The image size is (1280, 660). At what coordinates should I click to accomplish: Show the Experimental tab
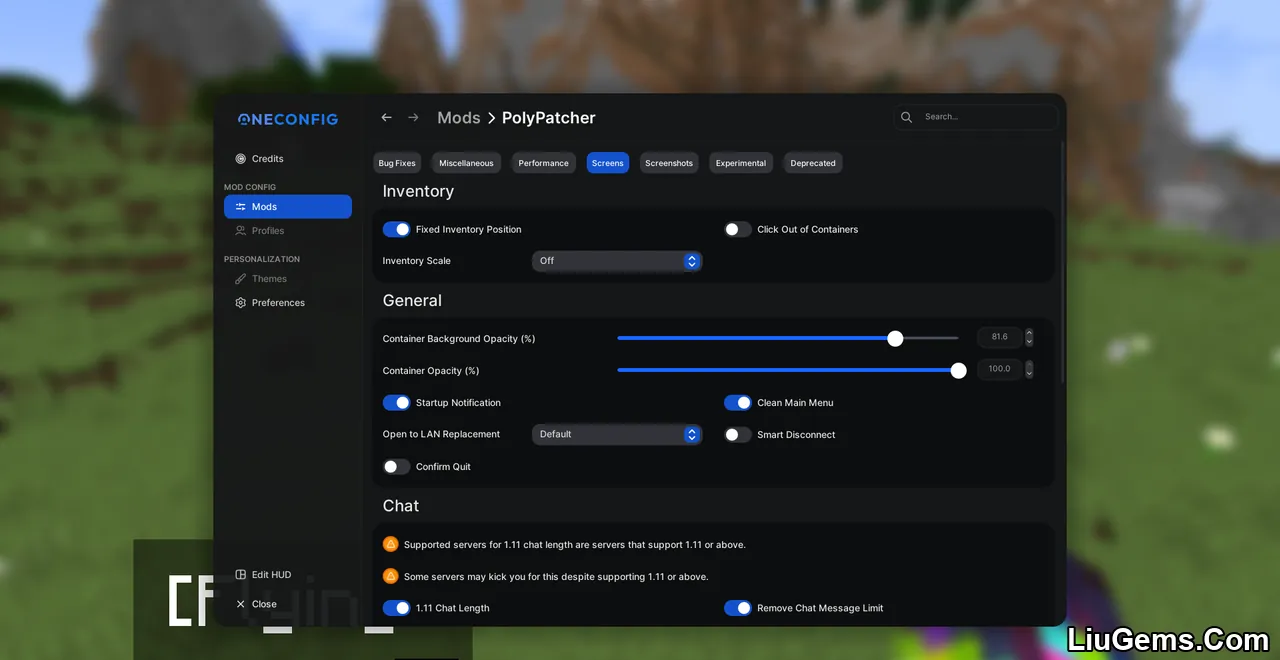[741, 163]
